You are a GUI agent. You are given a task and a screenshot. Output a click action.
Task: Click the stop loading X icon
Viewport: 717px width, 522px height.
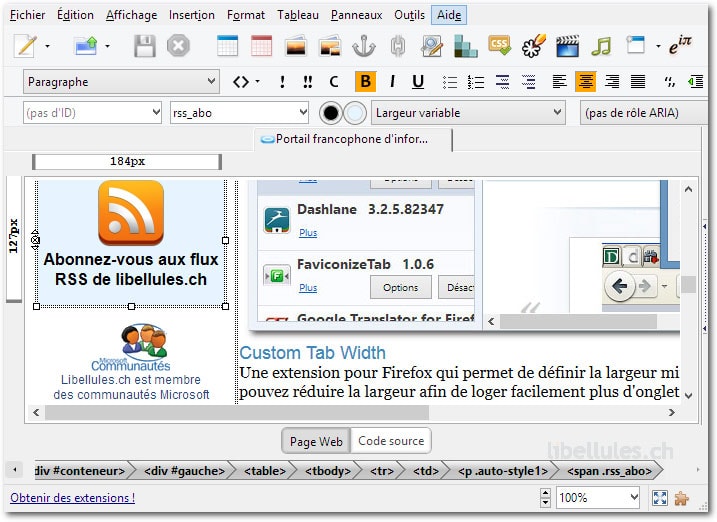point(178,46)
